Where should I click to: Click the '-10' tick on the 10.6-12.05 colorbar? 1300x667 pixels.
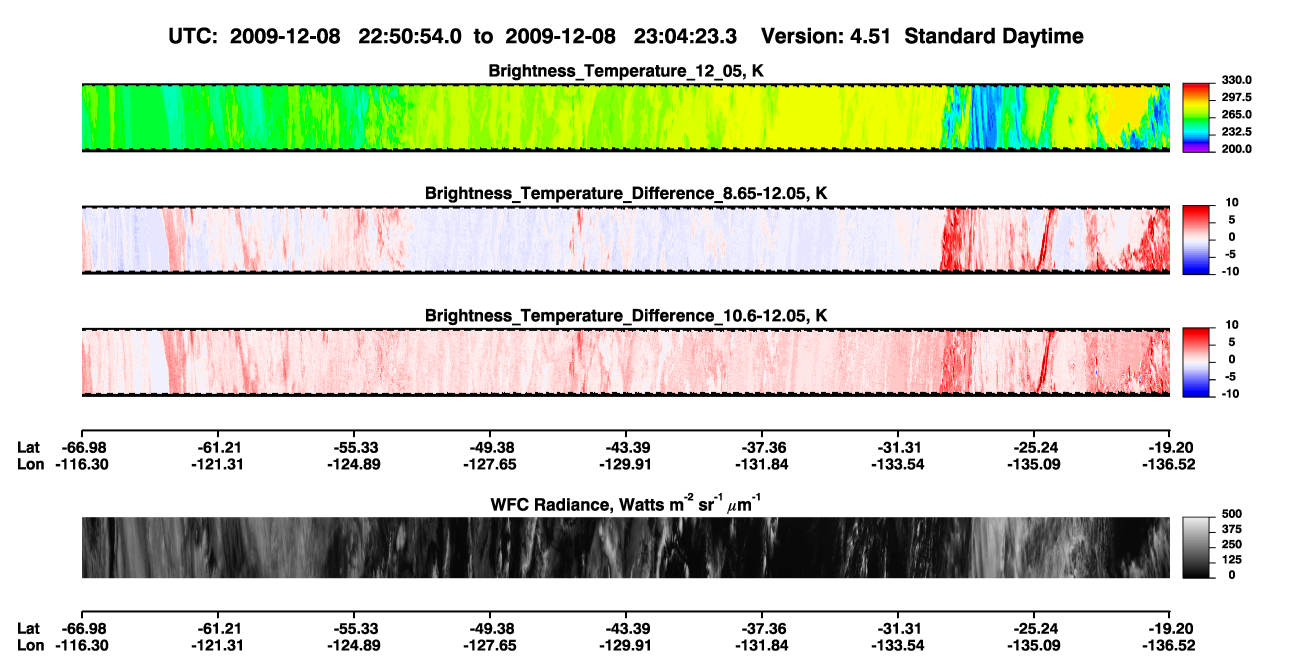1231,394
